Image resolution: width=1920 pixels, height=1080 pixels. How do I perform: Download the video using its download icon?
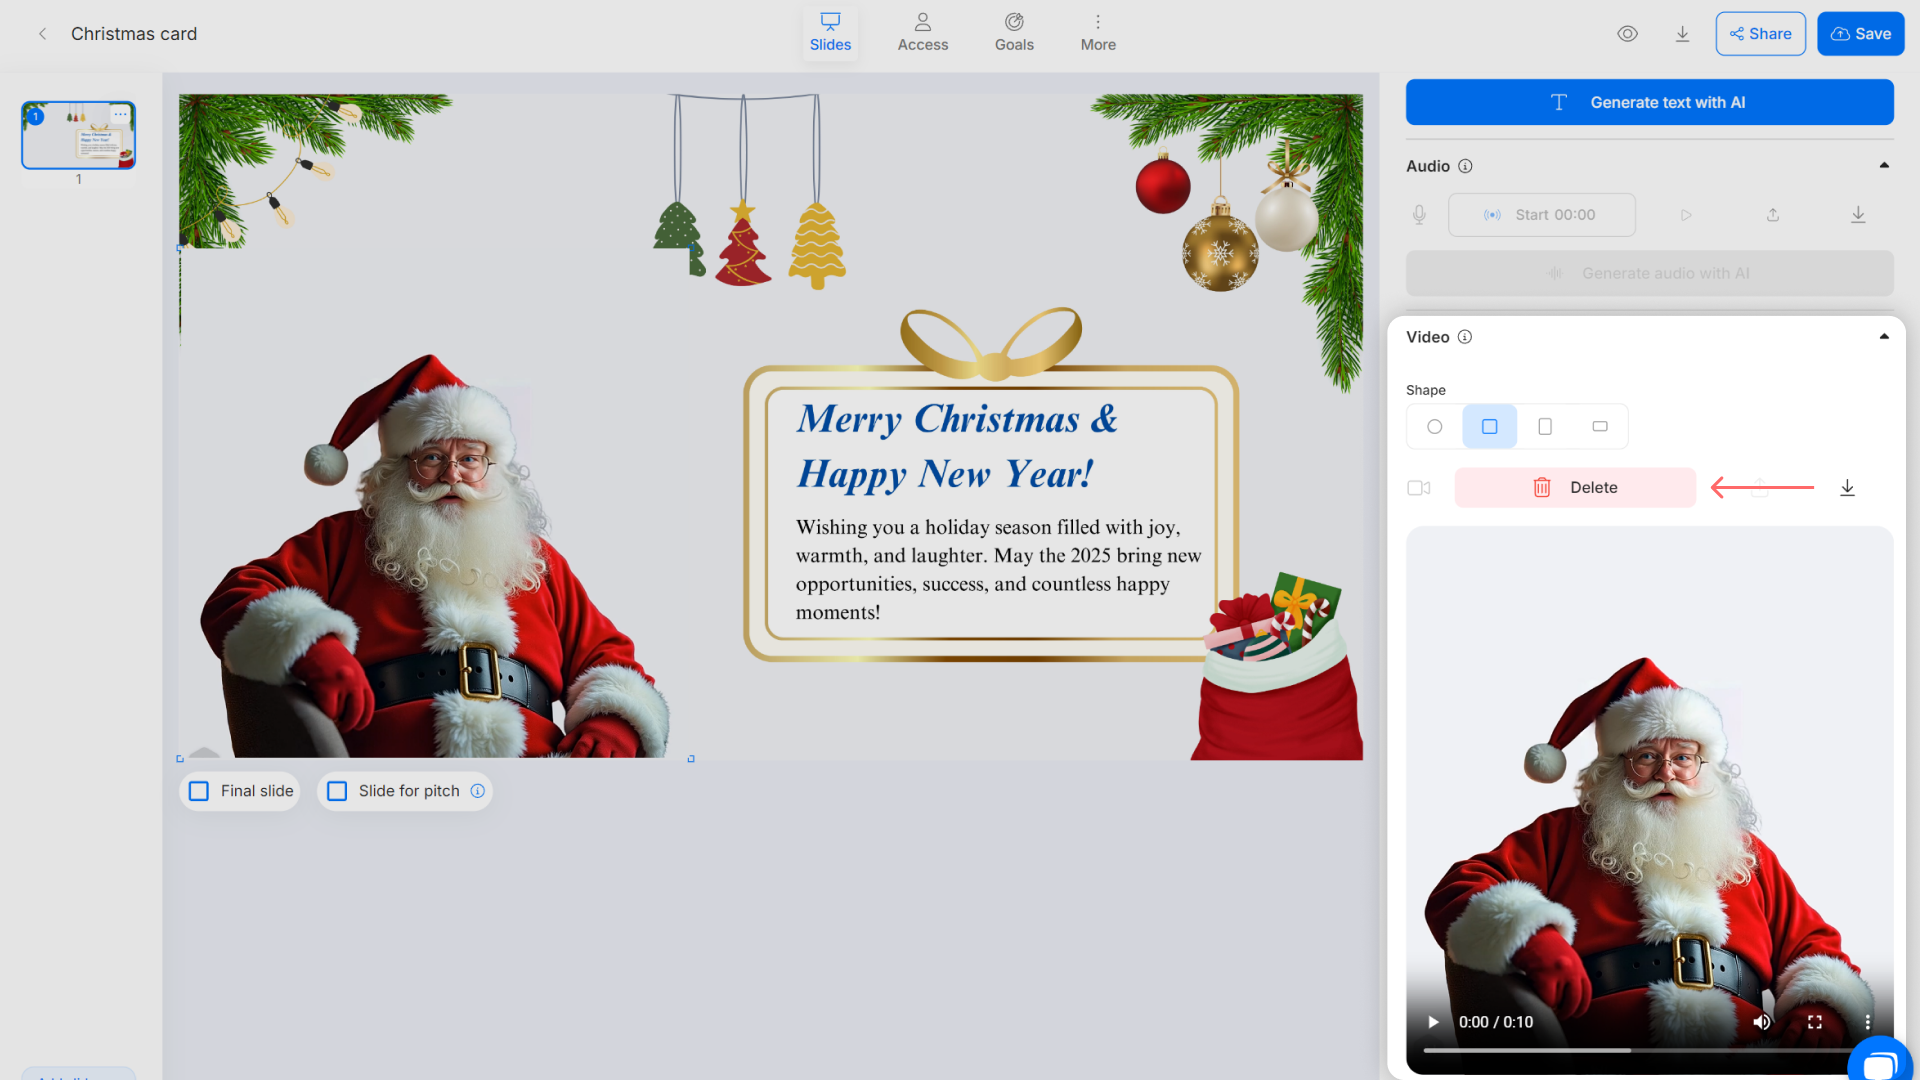pyautogui.click(x=1847, y=488)
